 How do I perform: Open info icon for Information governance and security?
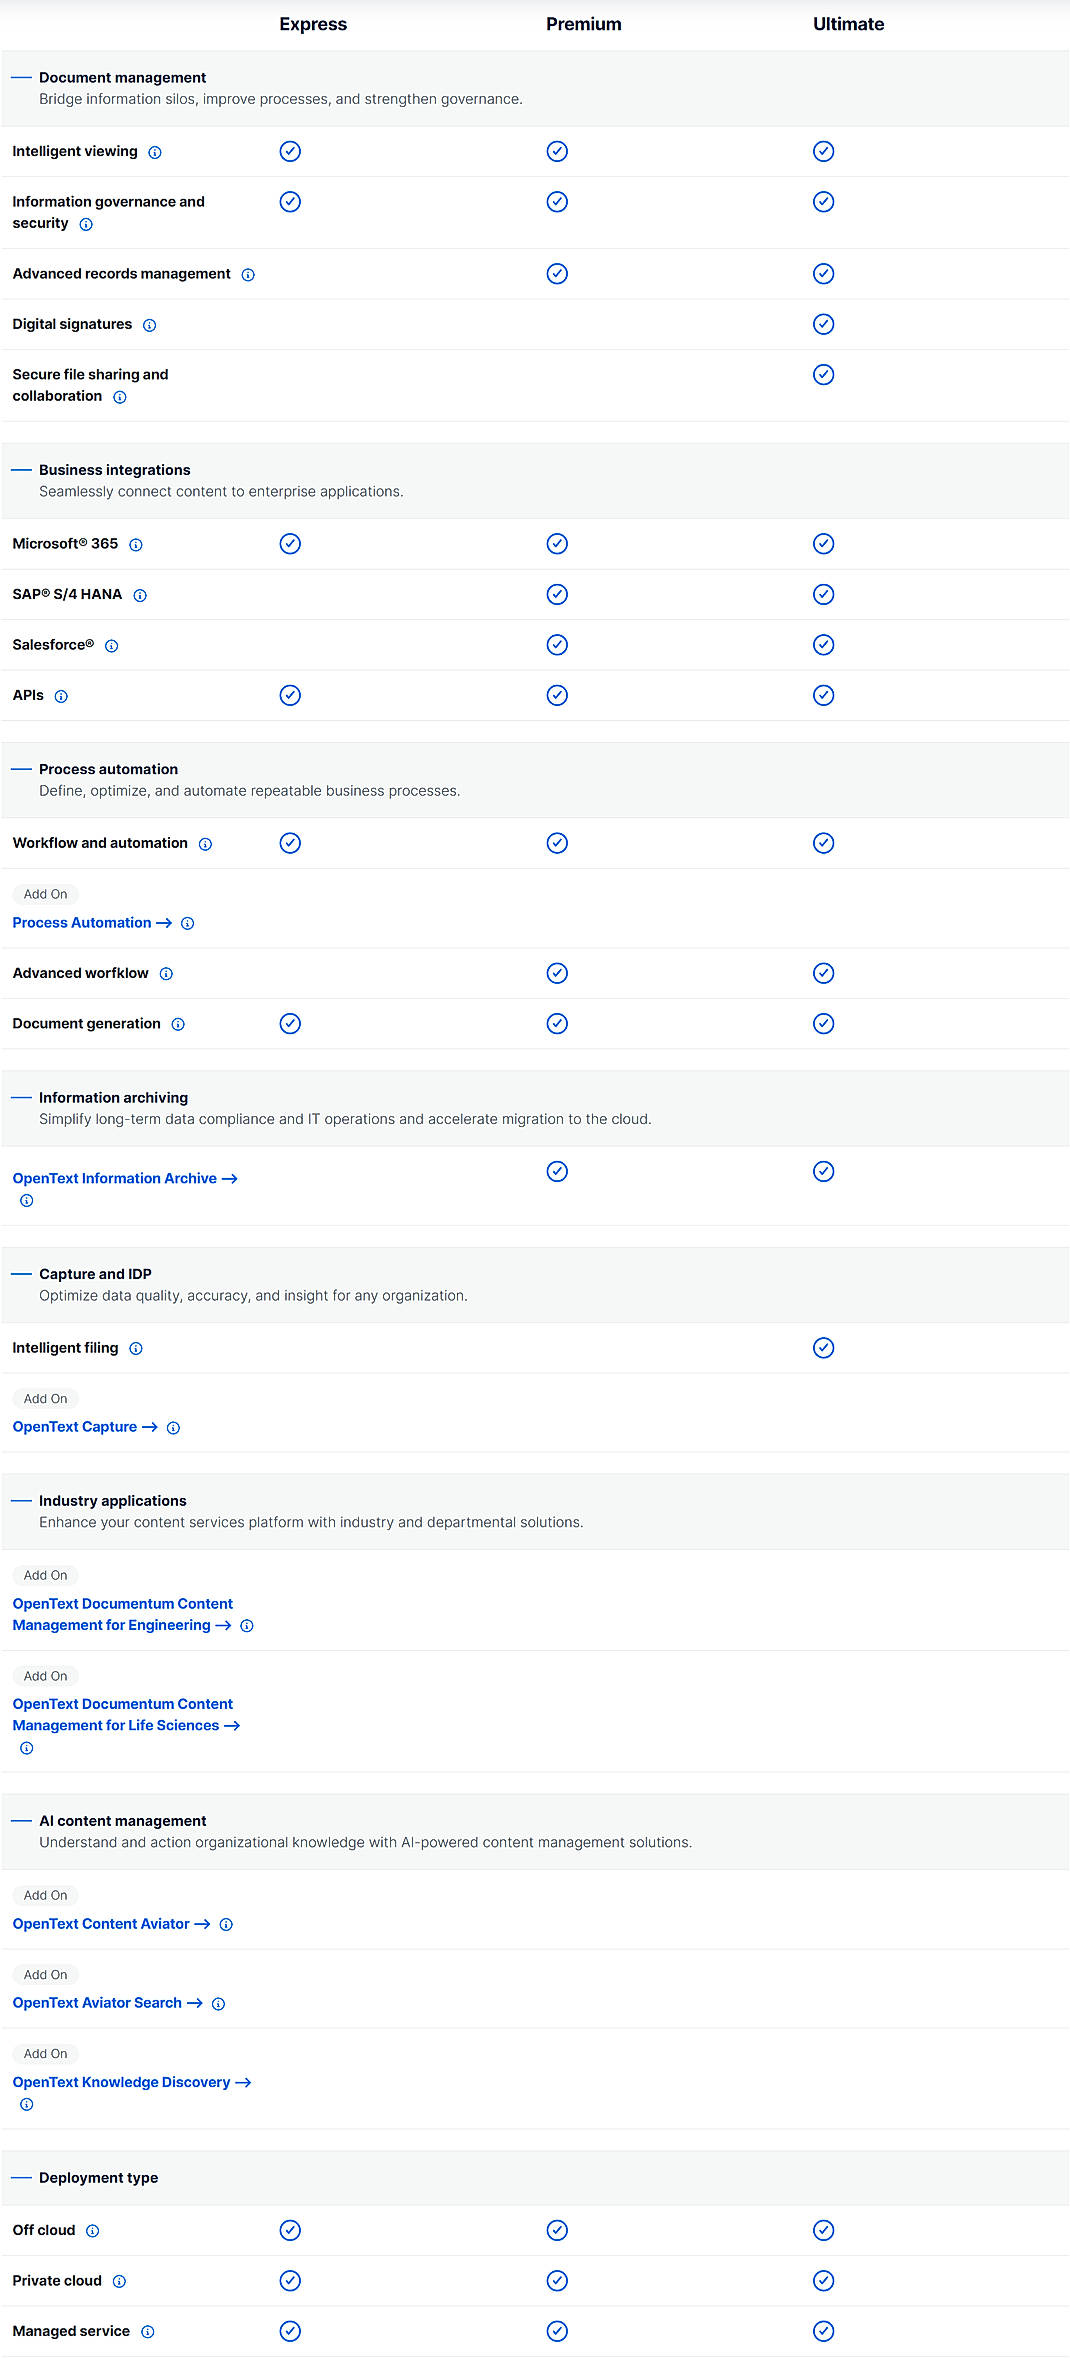[x=86, y=225]
